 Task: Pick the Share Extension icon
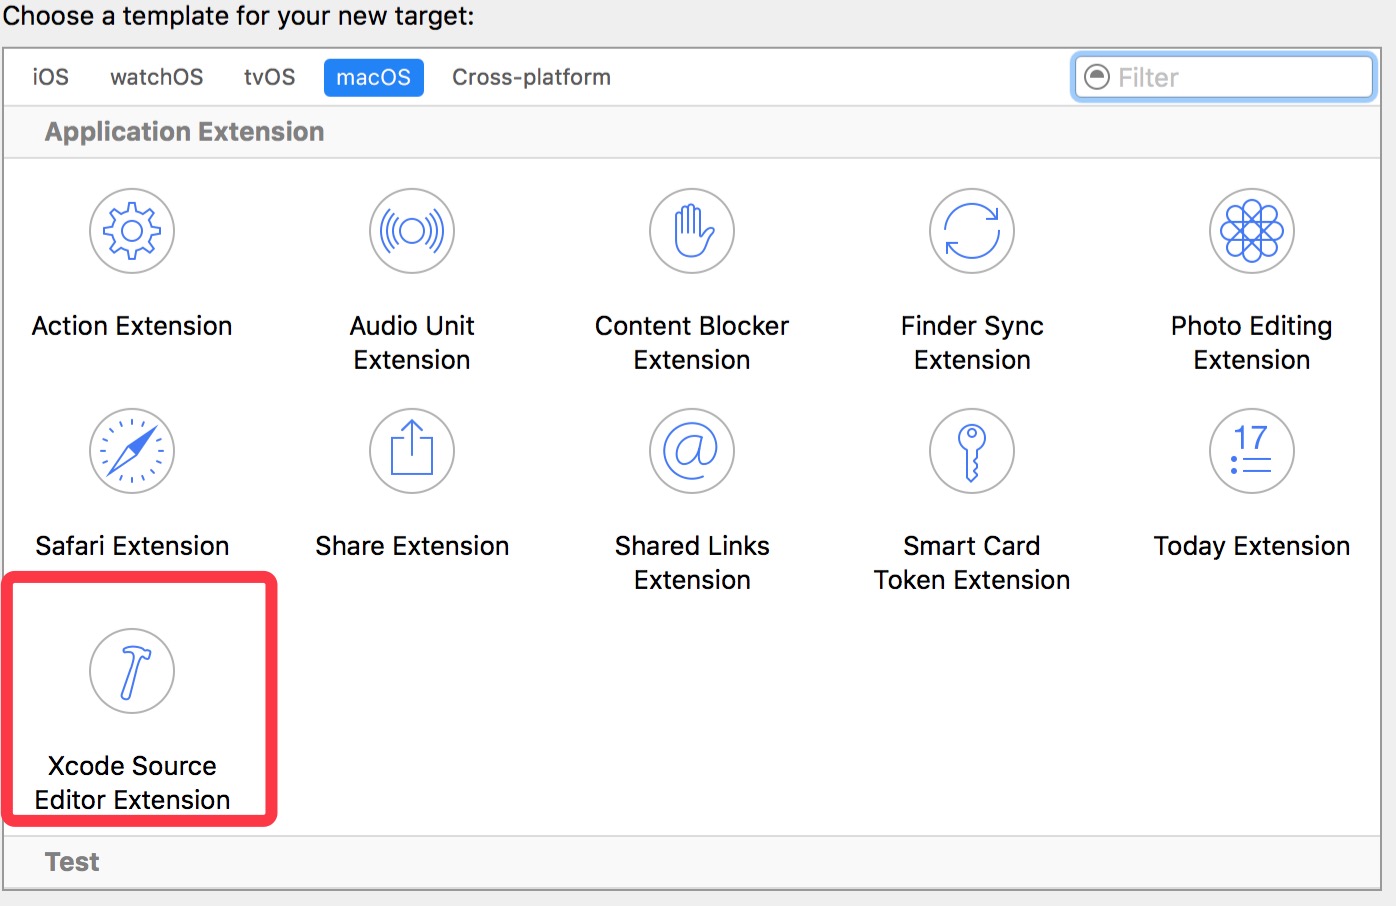[412, 451]
